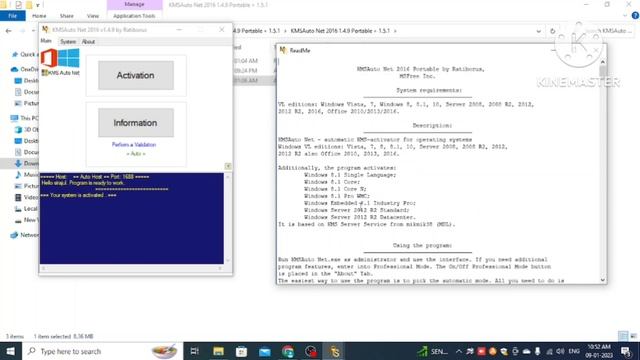Click the Type here to search box
This screenshot has width=640, height=360.
click(x=102, y=351)
